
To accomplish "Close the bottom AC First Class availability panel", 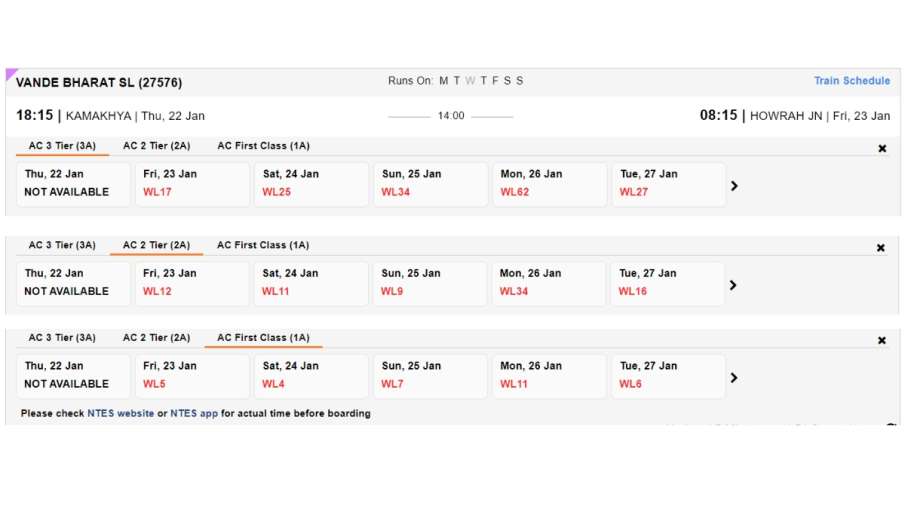I will click(x=882, y=340).
